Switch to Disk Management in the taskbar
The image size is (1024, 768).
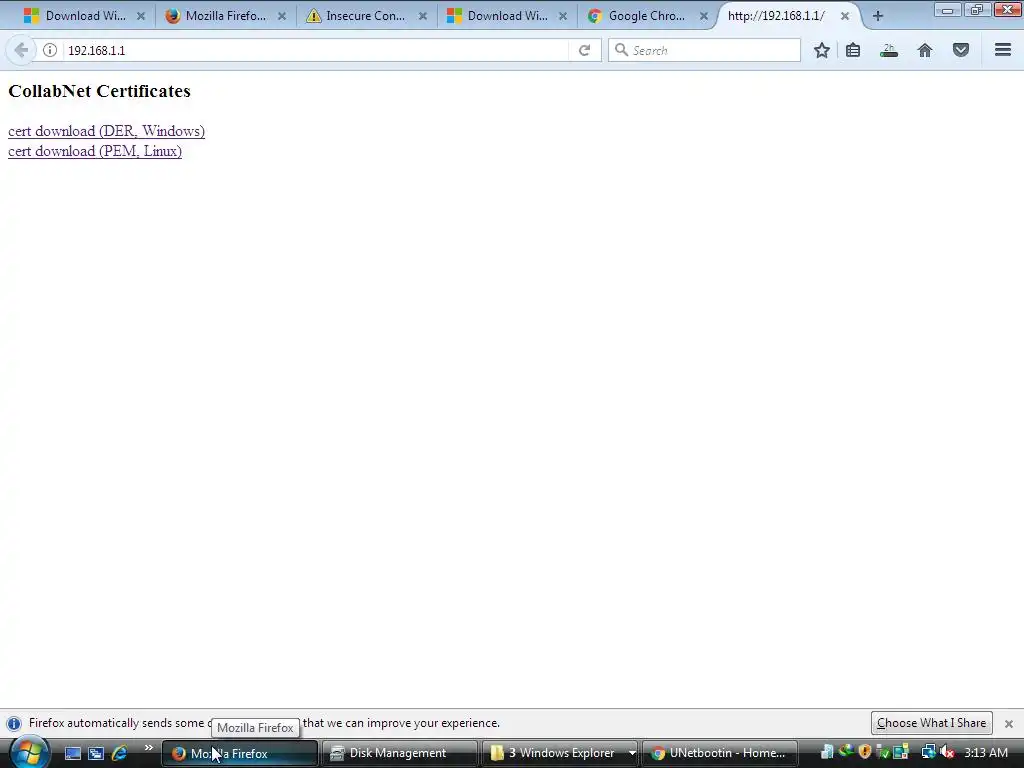point(398,754)
